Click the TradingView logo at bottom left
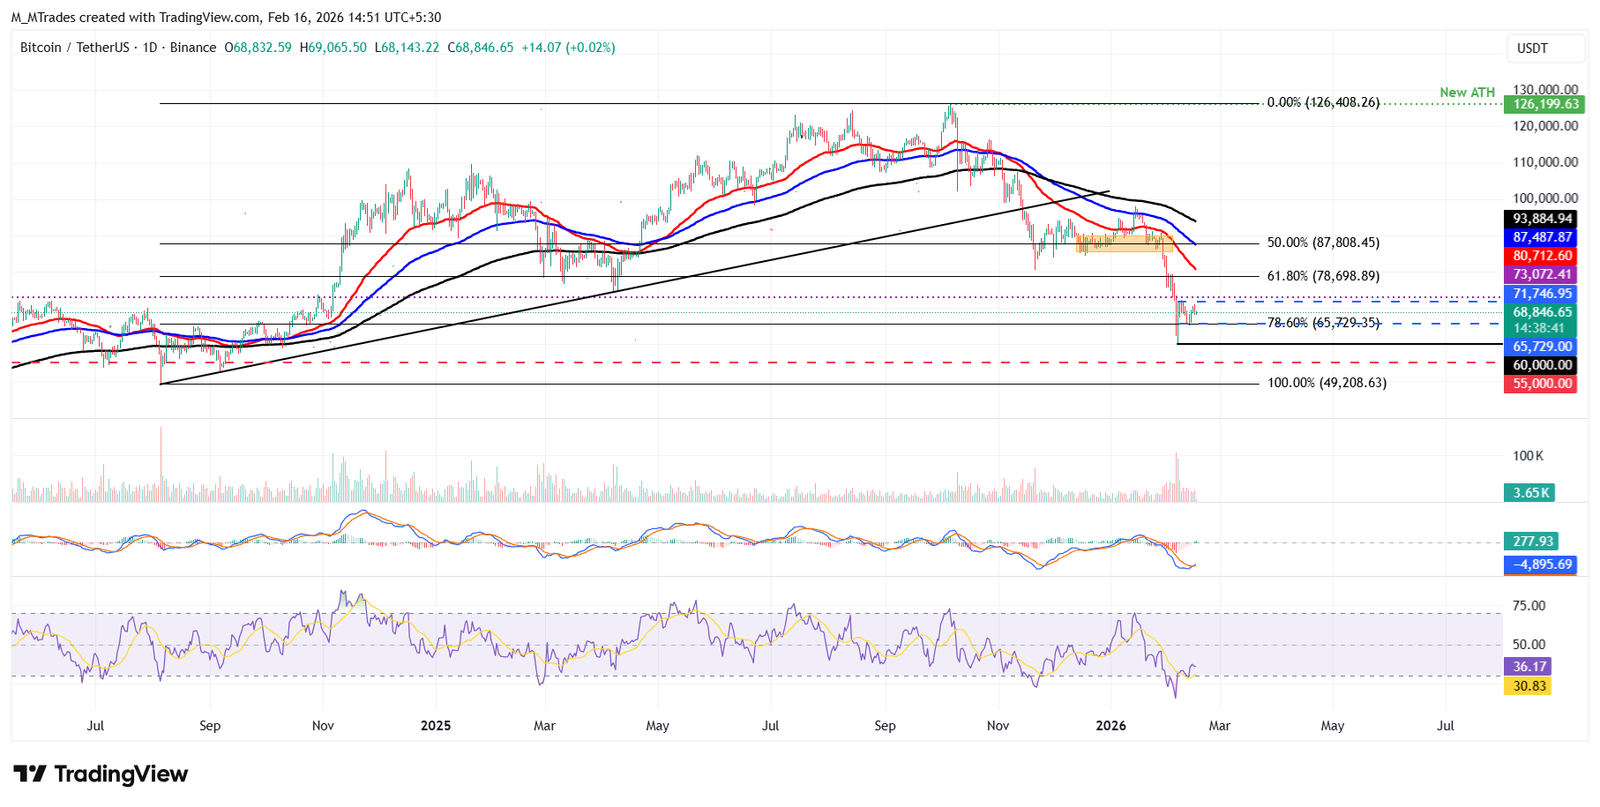The image size is (1600, 807). coord(100,774)
